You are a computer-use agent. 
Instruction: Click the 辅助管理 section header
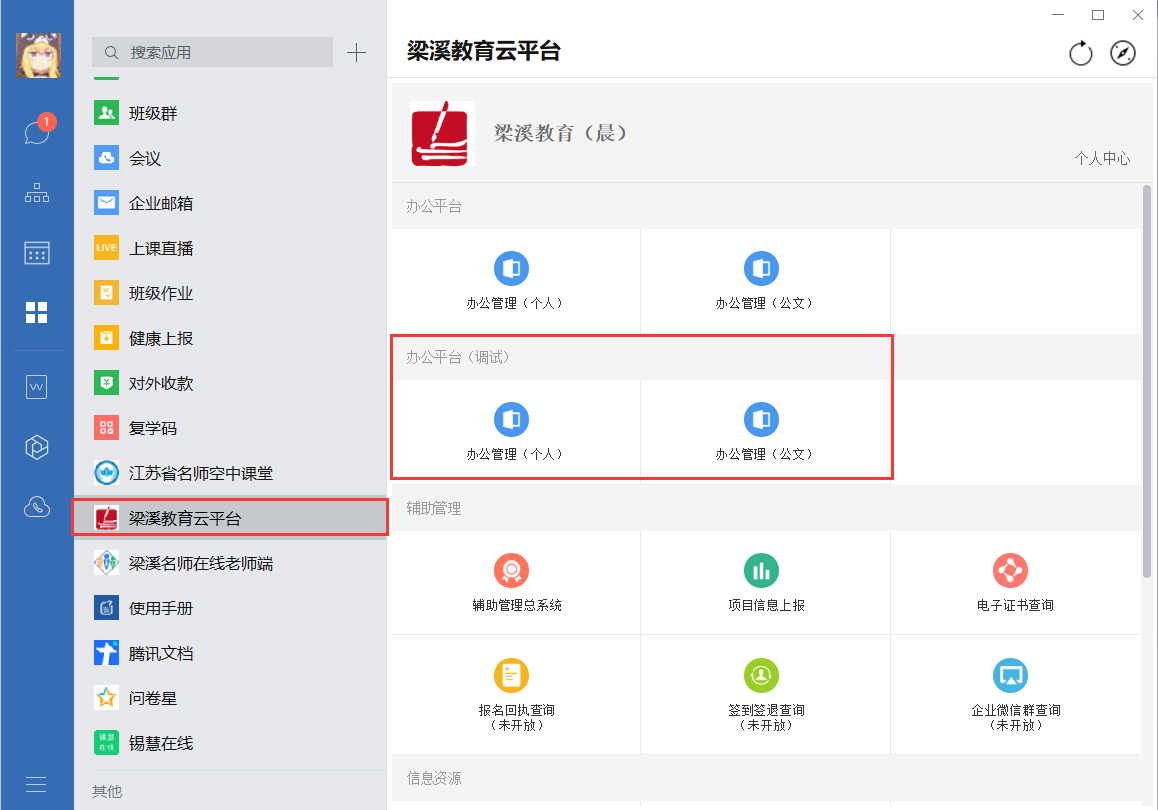[434, 508]
